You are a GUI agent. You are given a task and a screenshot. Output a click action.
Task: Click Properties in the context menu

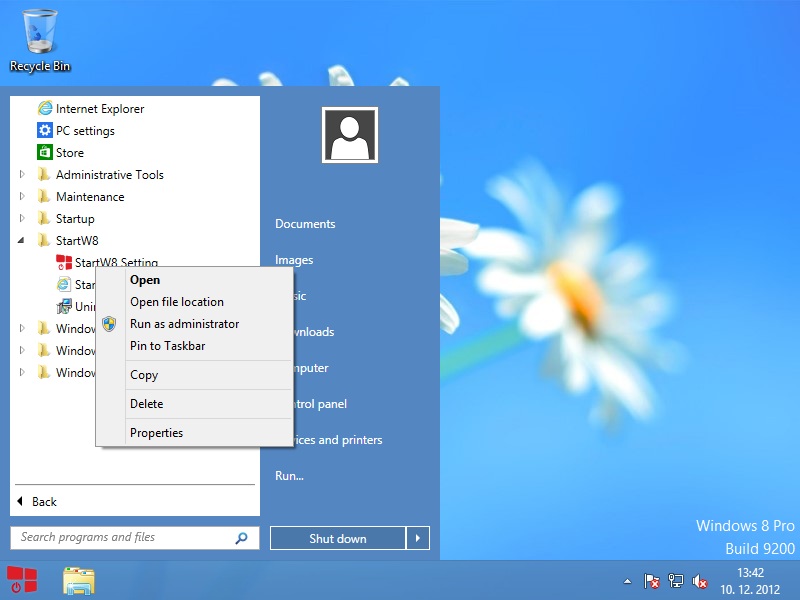[x=156, y=433]
